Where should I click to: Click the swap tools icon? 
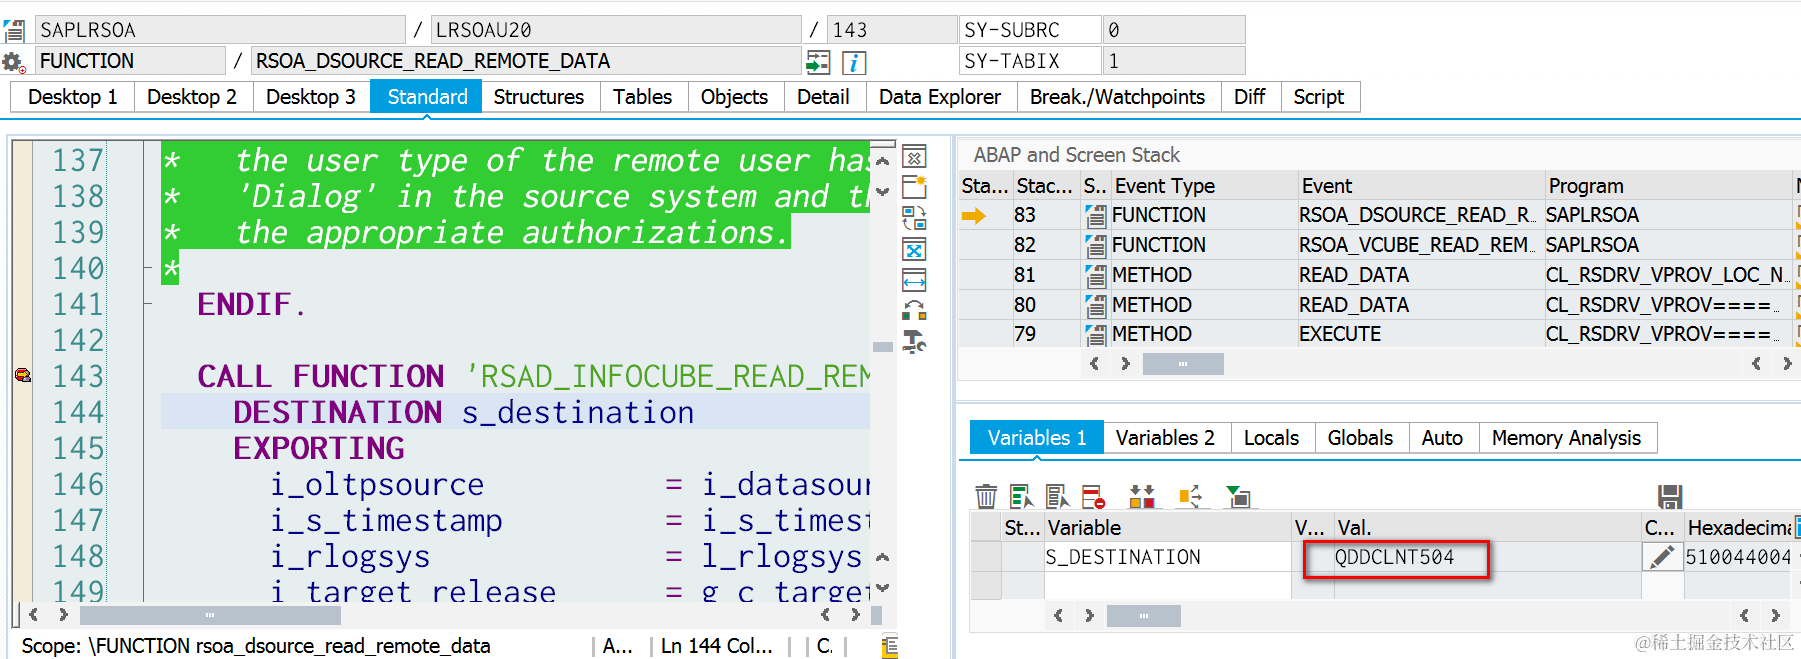pos(914,218)
